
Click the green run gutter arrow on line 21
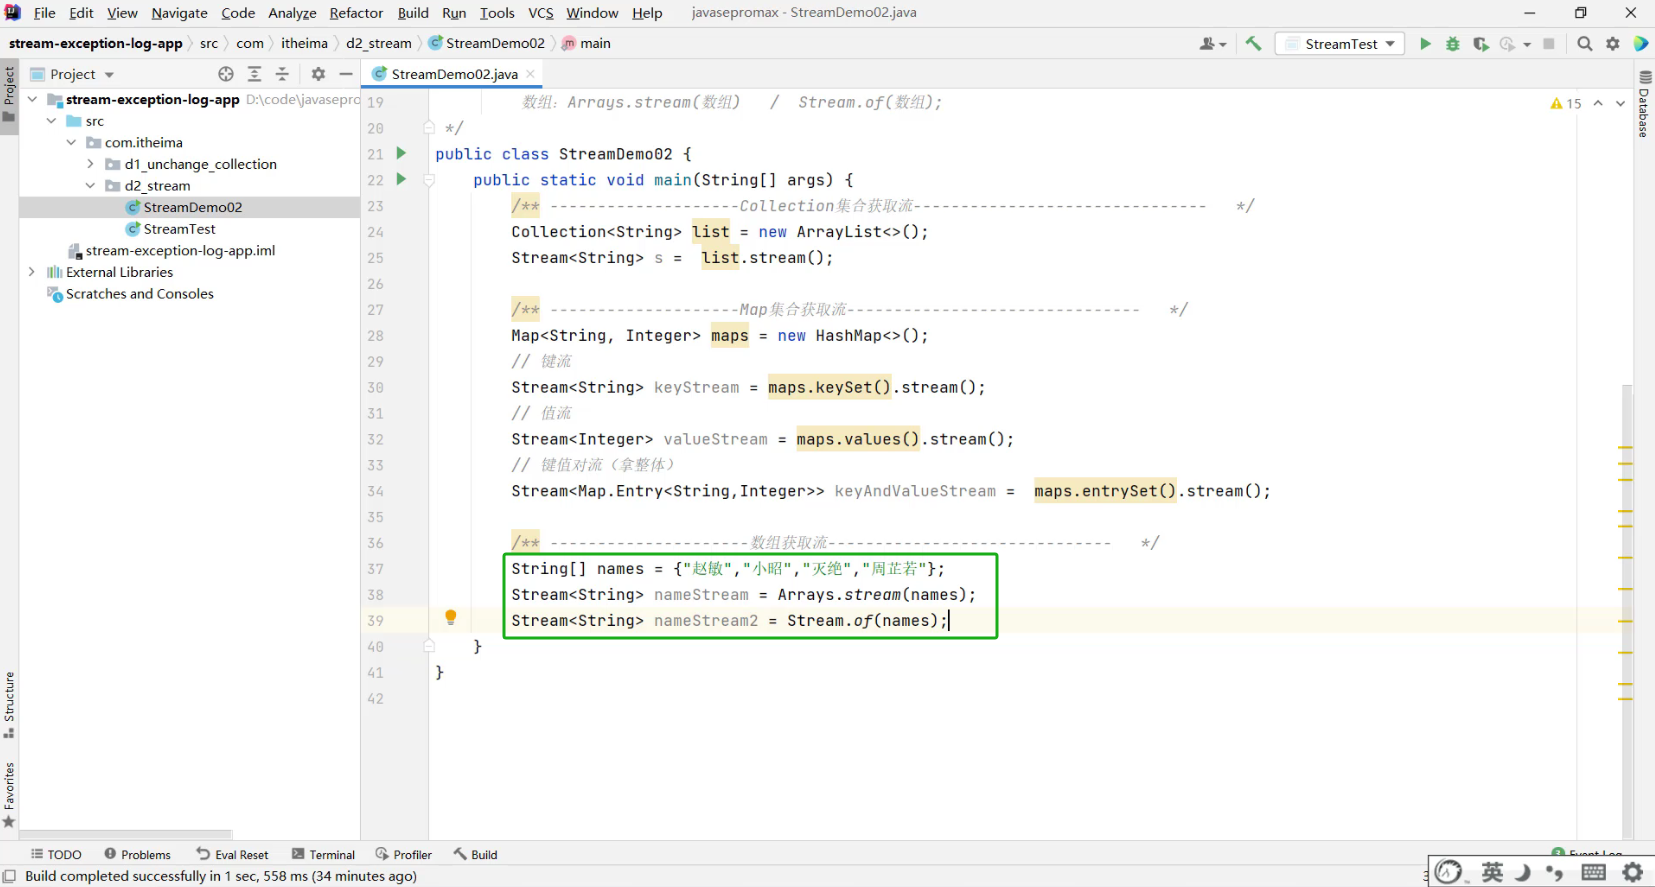[402, 153]
